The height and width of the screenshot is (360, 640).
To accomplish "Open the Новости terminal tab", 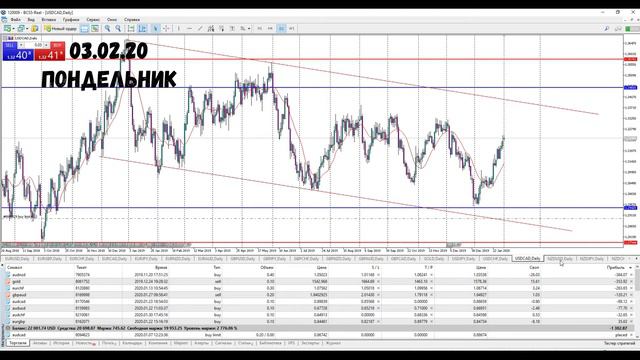I will point(85,343).
